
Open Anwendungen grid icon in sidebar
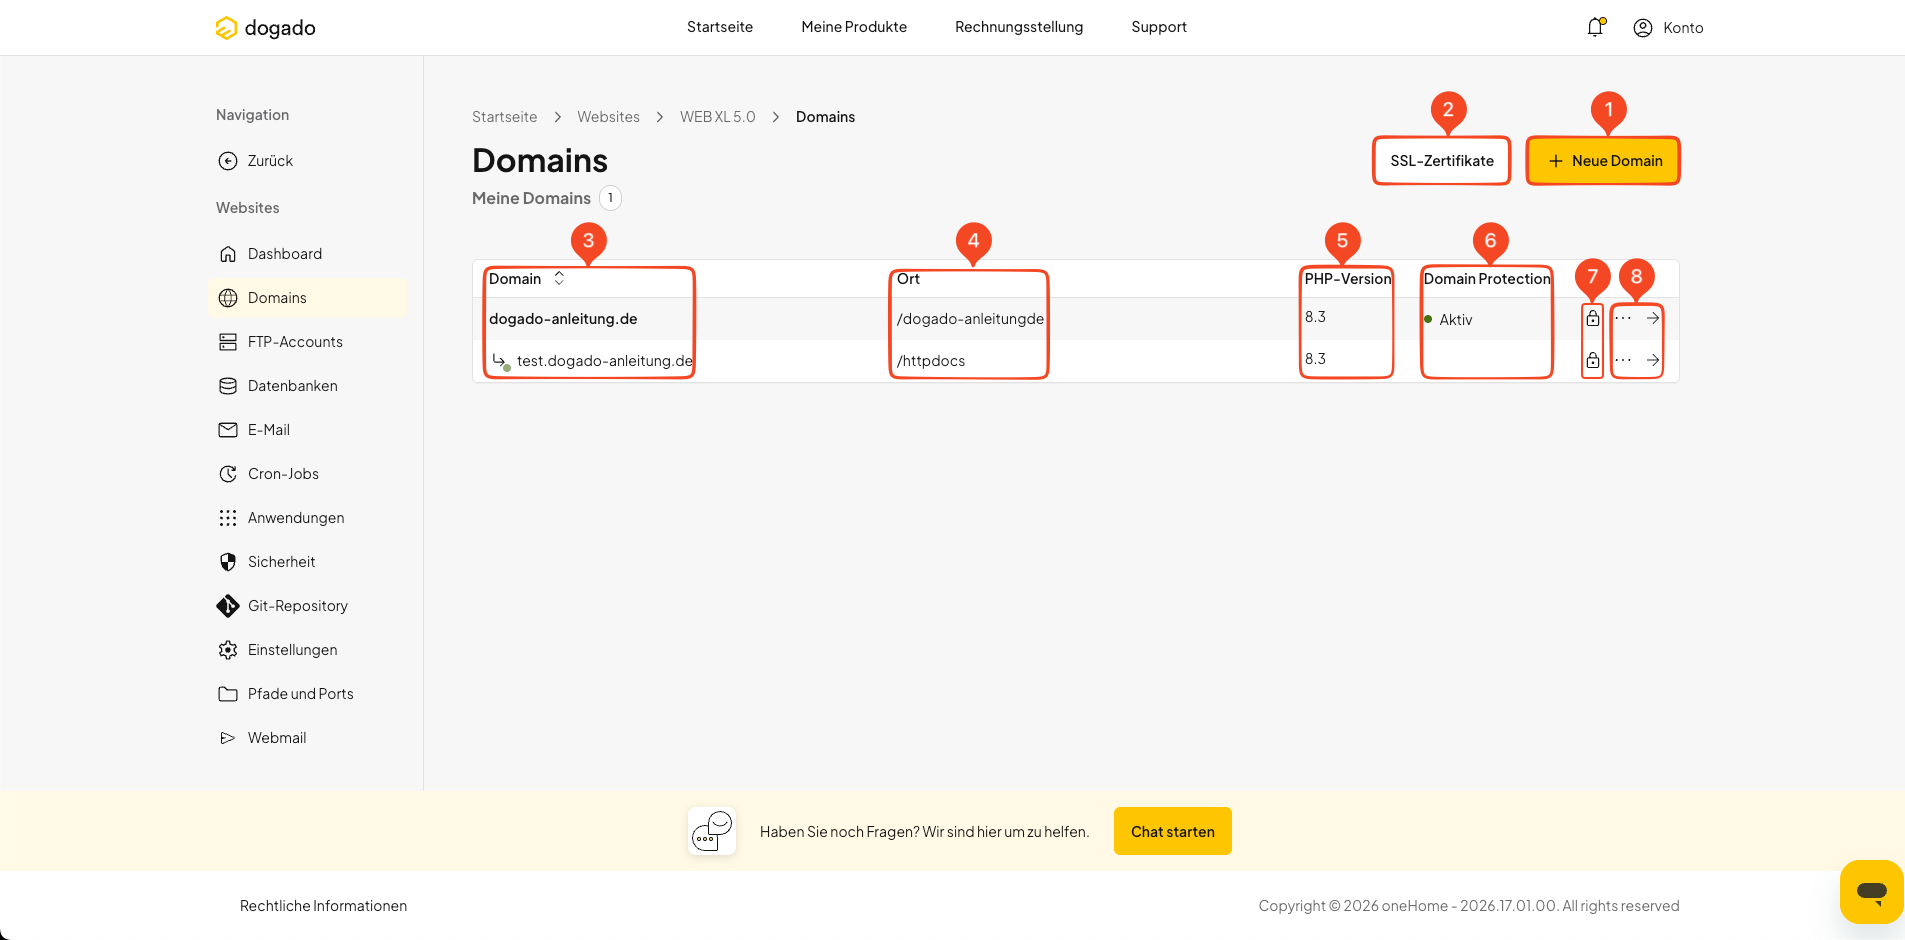228,518
